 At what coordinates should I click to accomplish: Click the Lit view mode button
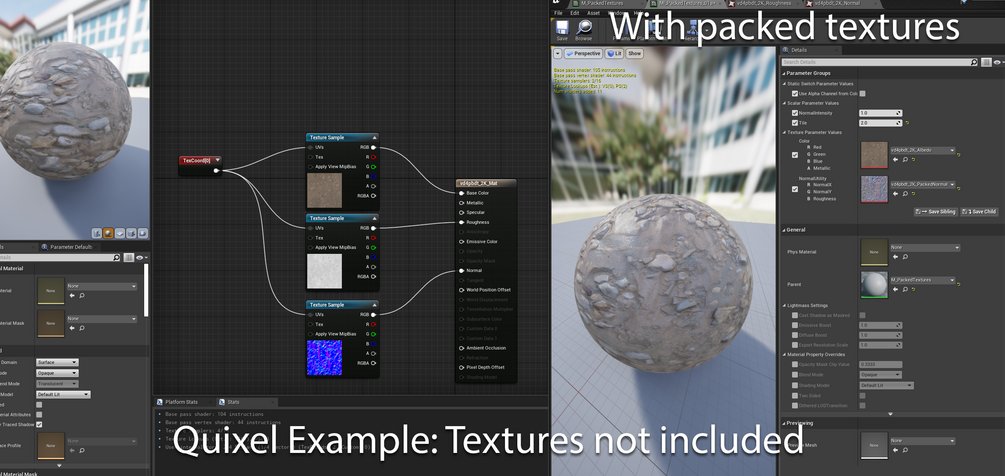coord(614,54)
